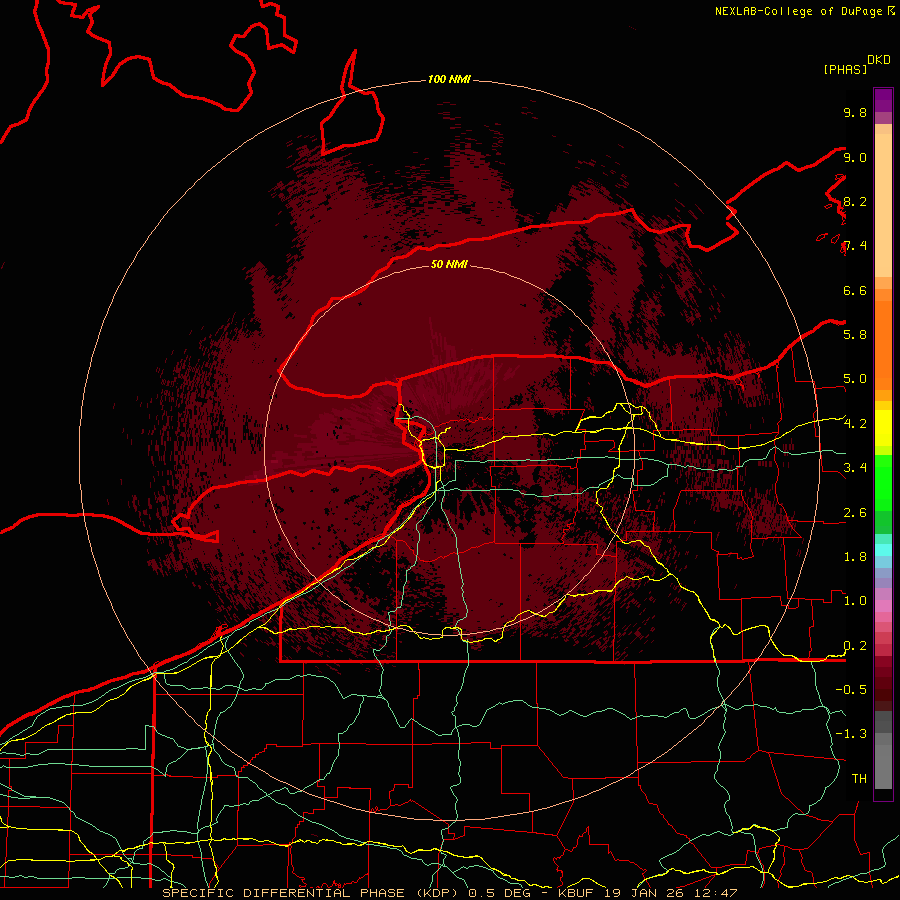This screenshot has height=900, width=900.
Task: Select the 5.0 value on the color scale
Action: tap(855, 379)
